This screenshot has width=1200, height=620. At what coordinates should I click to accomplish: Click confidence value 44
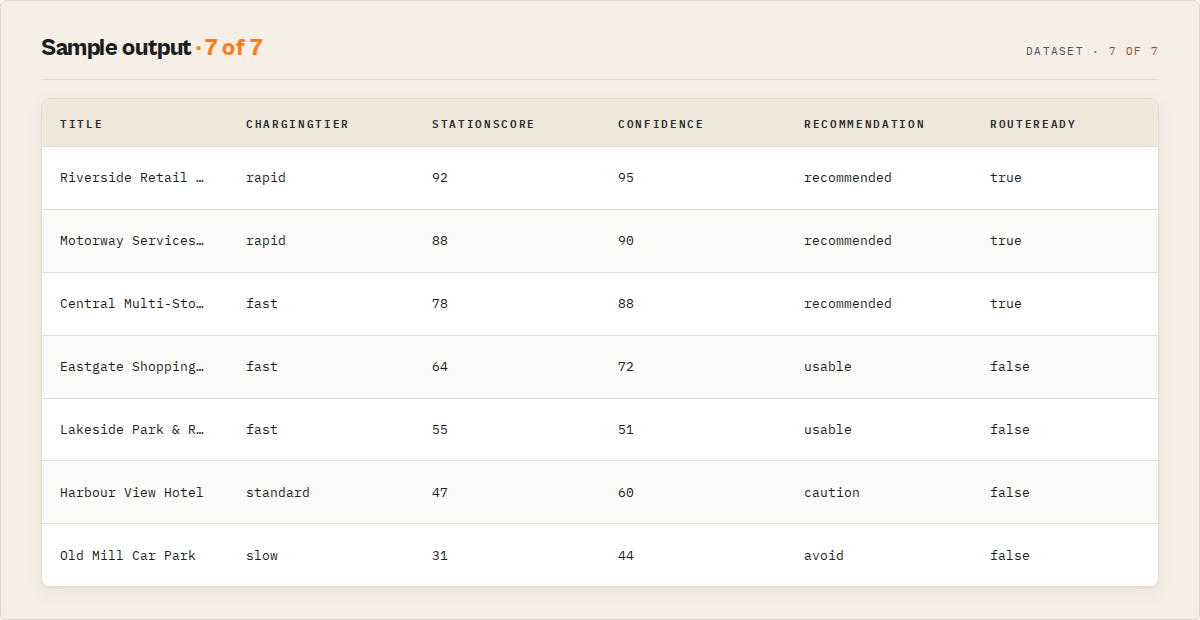[x=626, y=556]
